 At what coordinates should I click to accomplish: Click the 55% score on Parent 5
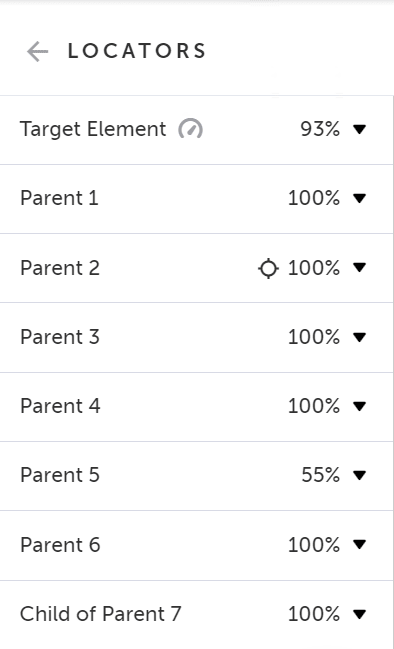pos(321,475)
